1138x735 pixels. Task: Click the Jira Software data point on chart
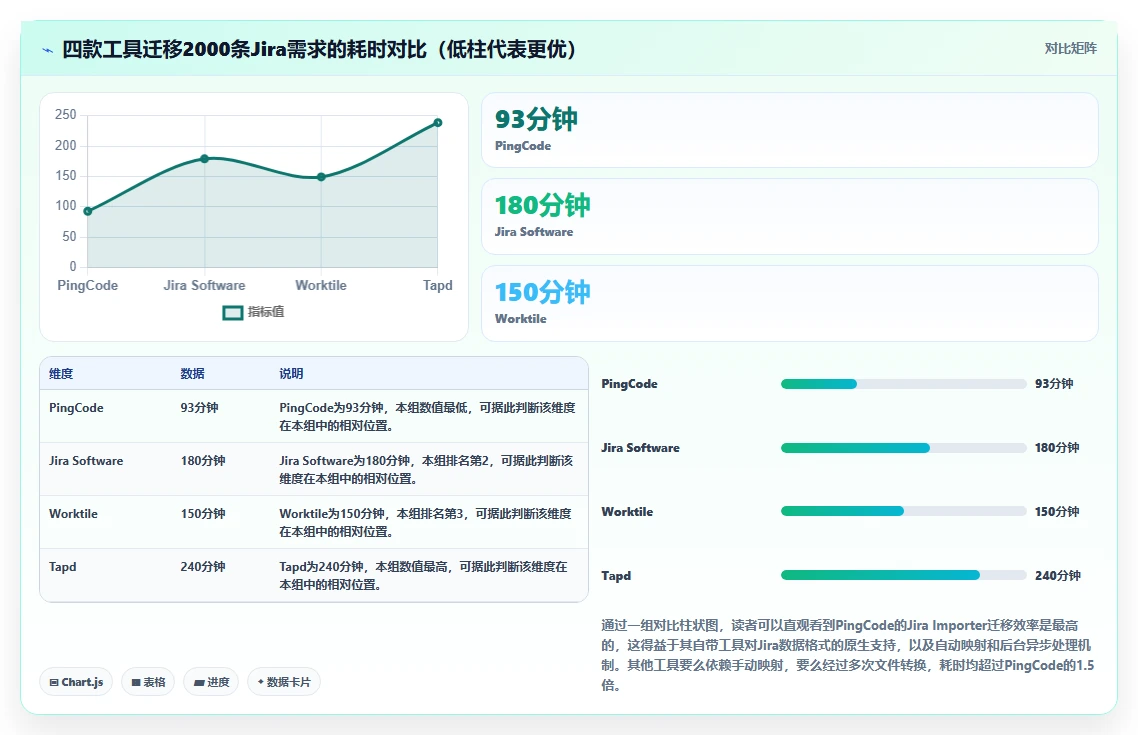point(205,158)
